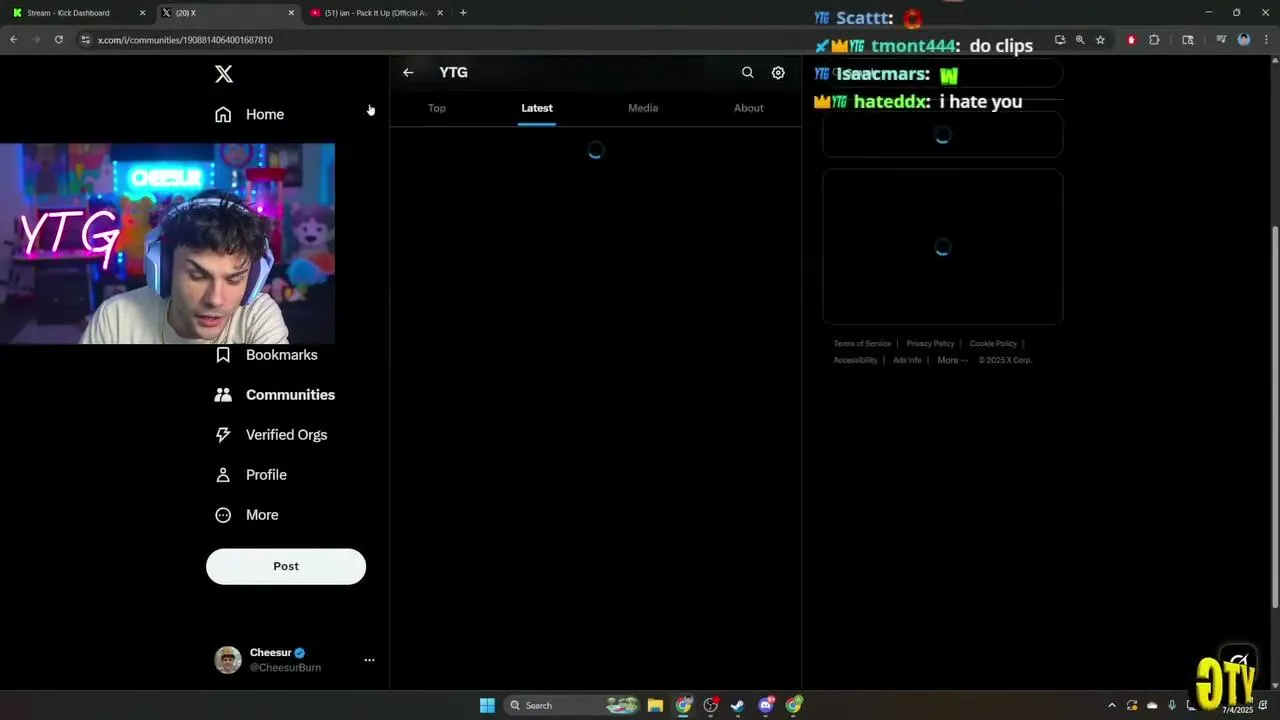The image size is (1280, 720).
Task: Open Discord from the taskbar
Action: click(x=766, y=705)
